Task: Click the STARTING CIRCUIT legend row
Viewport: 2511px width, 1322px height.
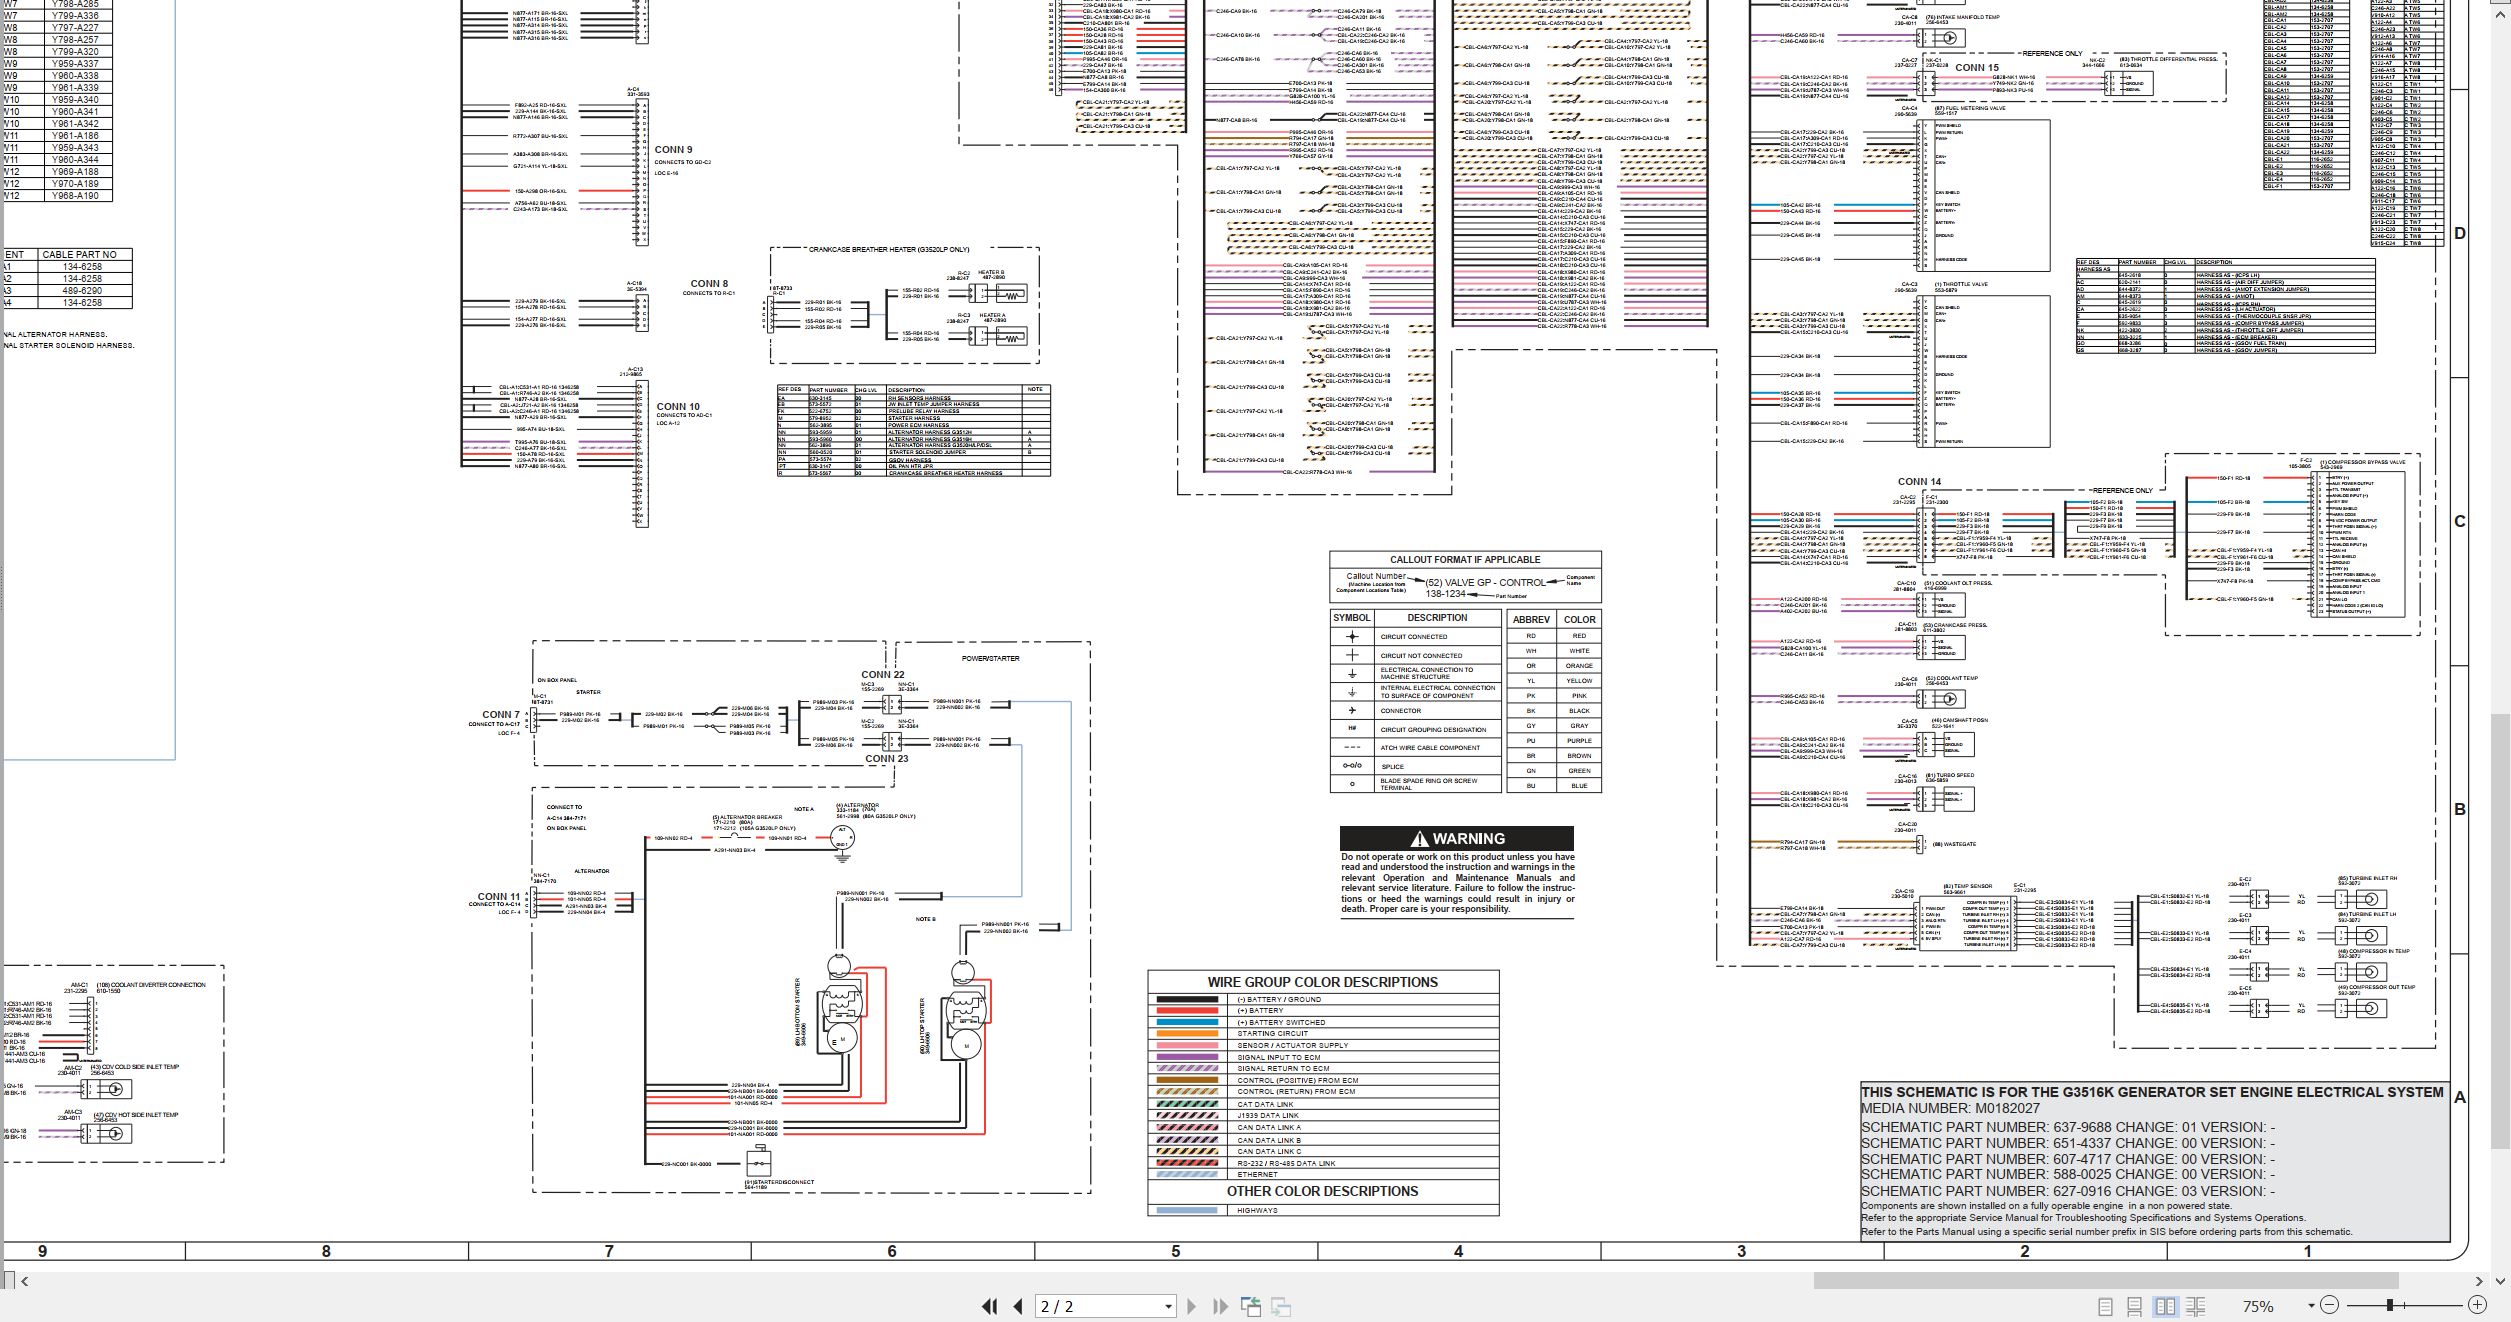Action: click(x=1323, y=1034)
